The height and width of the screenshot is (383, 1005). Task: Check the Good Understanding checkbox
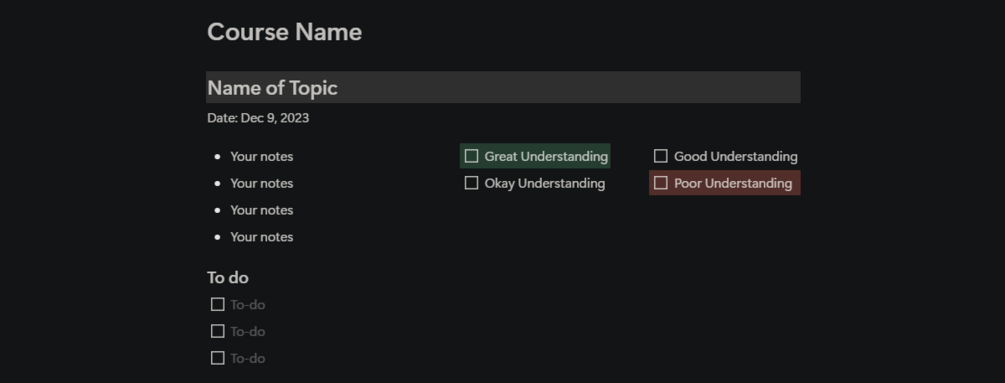(x=661, y=156)
